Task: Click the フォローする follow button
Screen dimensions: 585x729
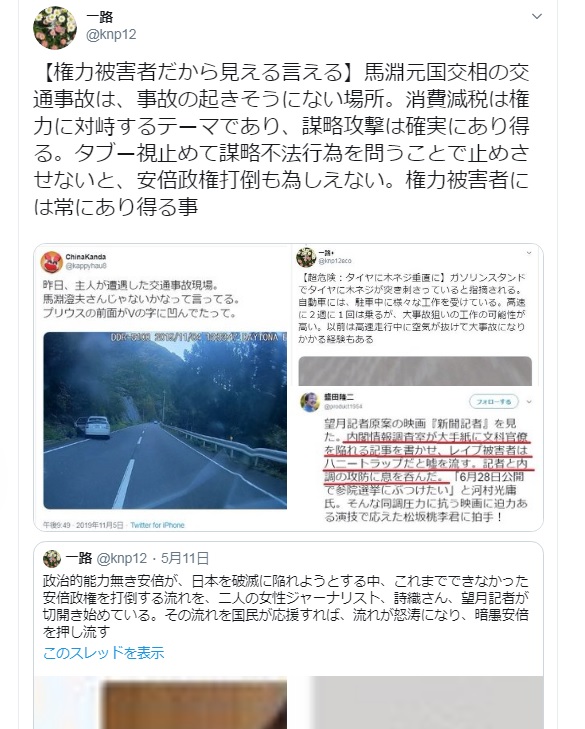Action: 493,402
